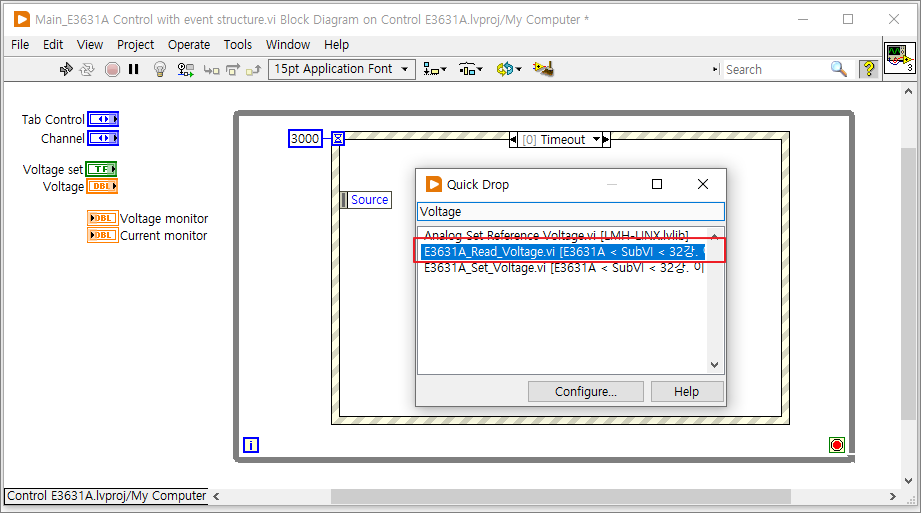Image resolution: width=921 pixels, height=513 pixels.
Task: Open the [0] Timeout event case selector
Action: [x=562, y=139]
